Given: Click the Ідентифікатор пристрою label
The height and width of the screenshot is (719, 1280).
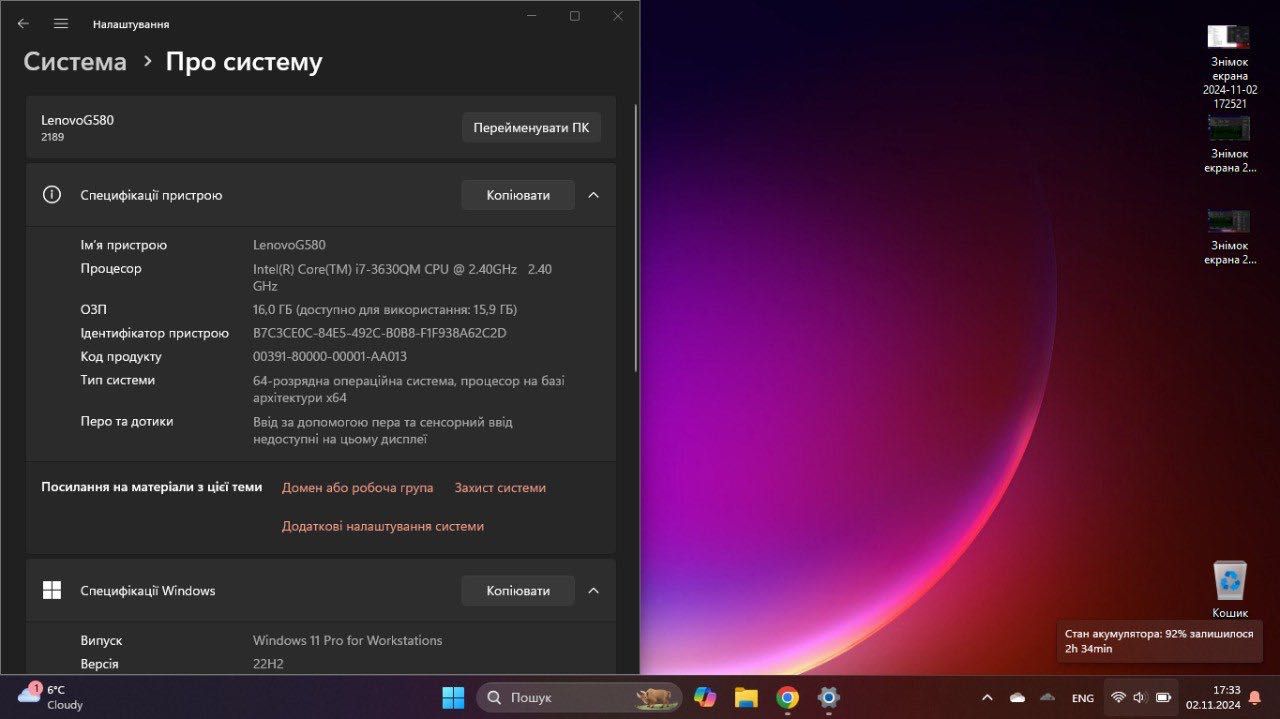Looking at the screenshot, I should tap(154, 333).
